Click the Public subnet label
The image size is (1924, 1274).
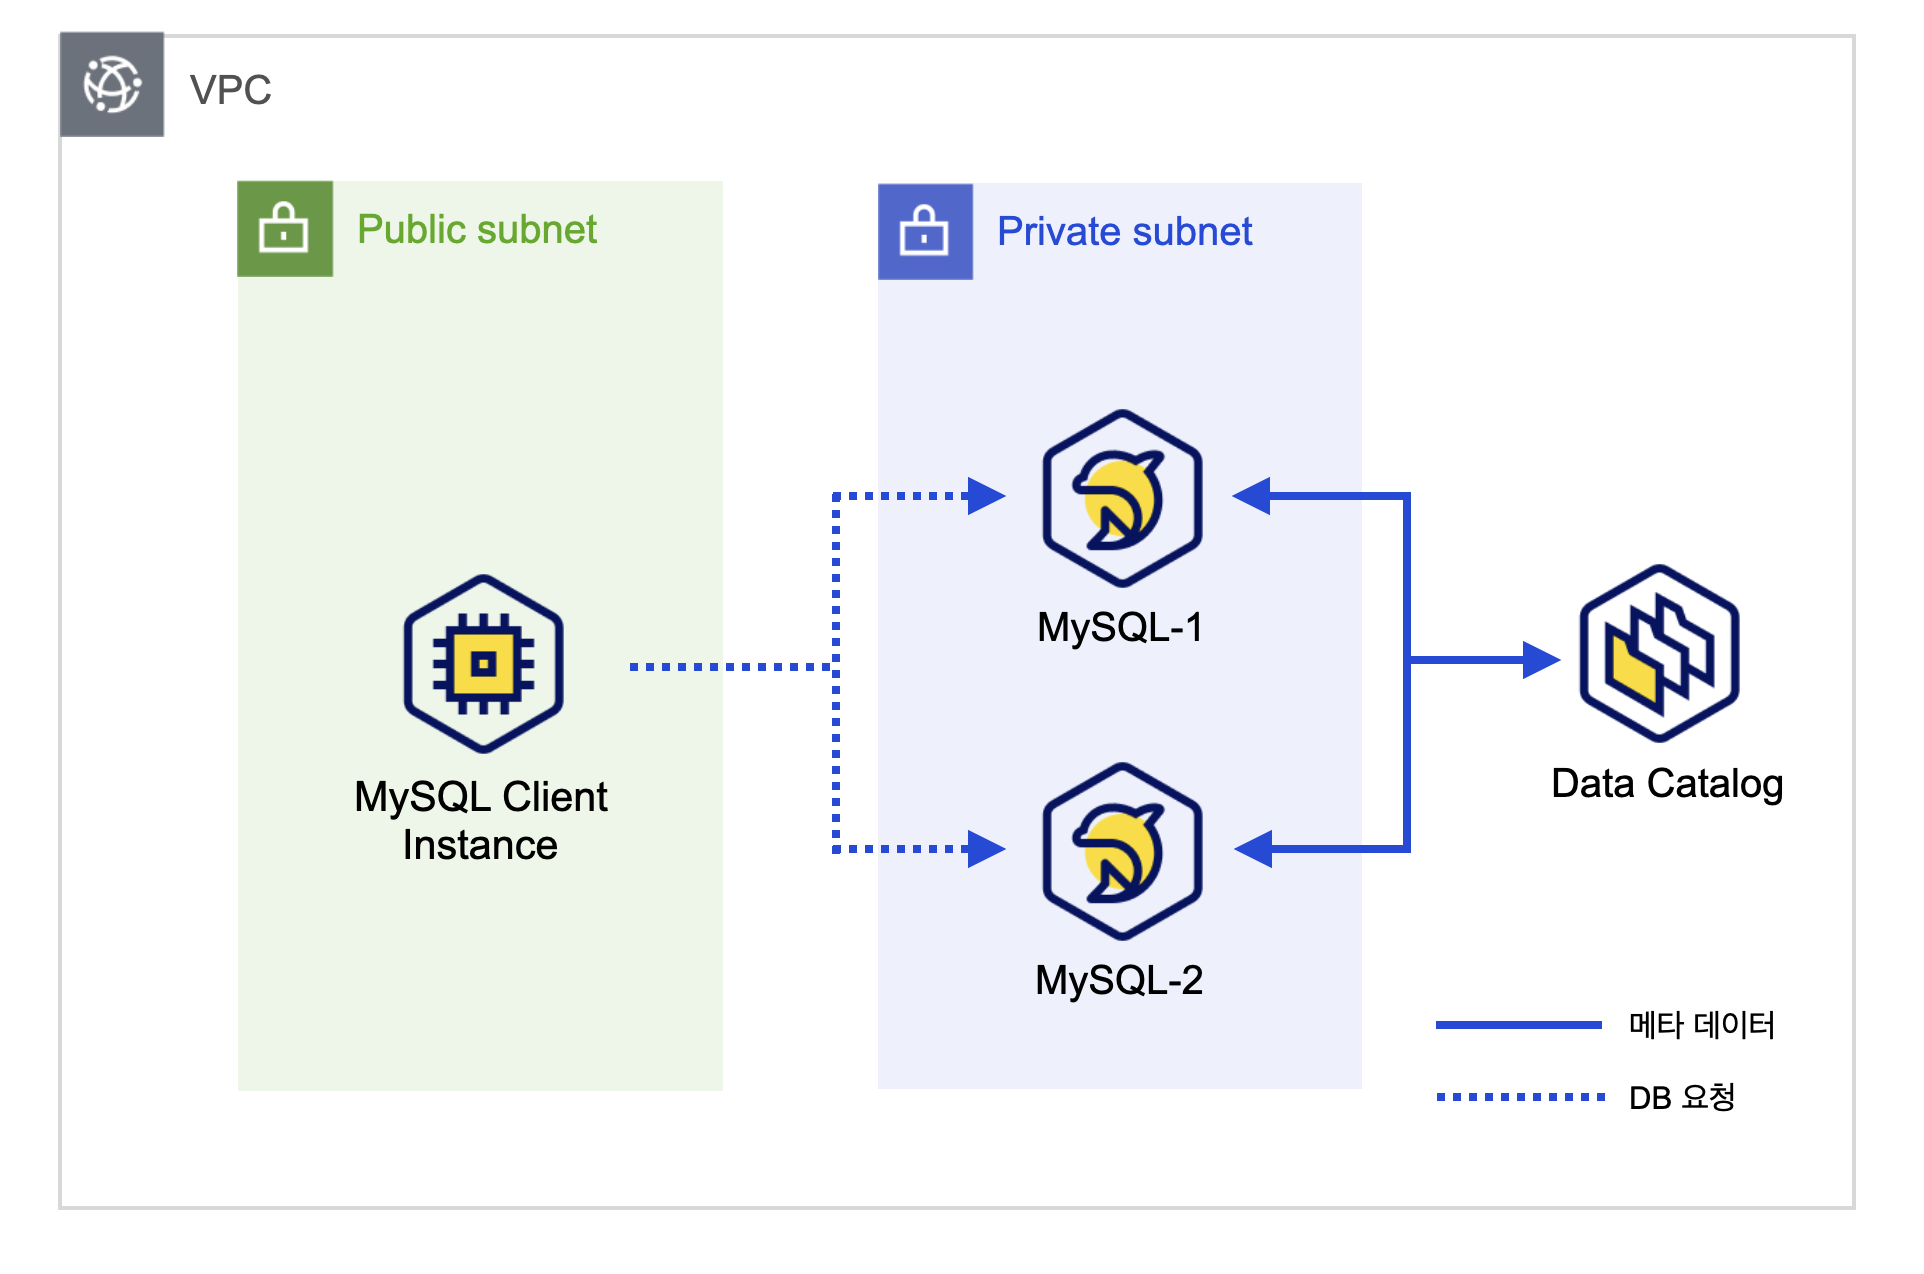477,229
